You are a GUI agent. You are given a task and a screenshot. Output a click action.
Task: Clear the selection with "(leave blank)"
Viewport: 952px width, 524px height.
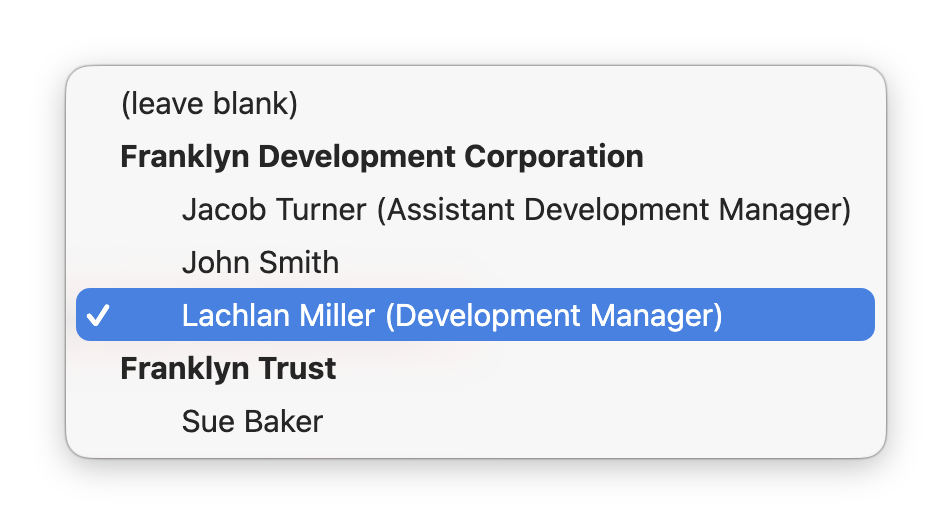209,104
